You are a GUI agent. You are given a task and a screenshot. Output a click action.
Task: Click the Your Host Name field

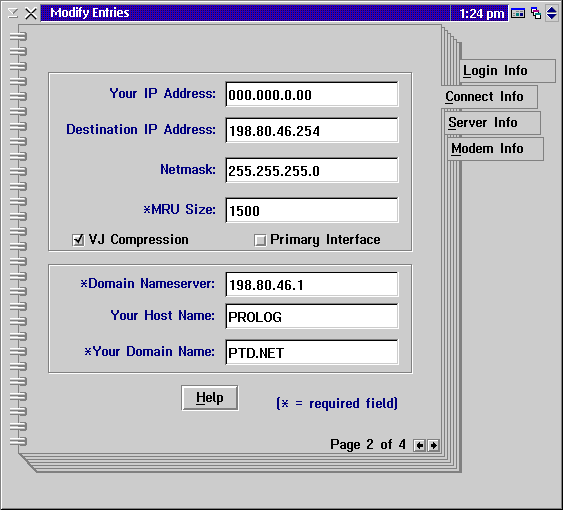click(x=312, y=316)
